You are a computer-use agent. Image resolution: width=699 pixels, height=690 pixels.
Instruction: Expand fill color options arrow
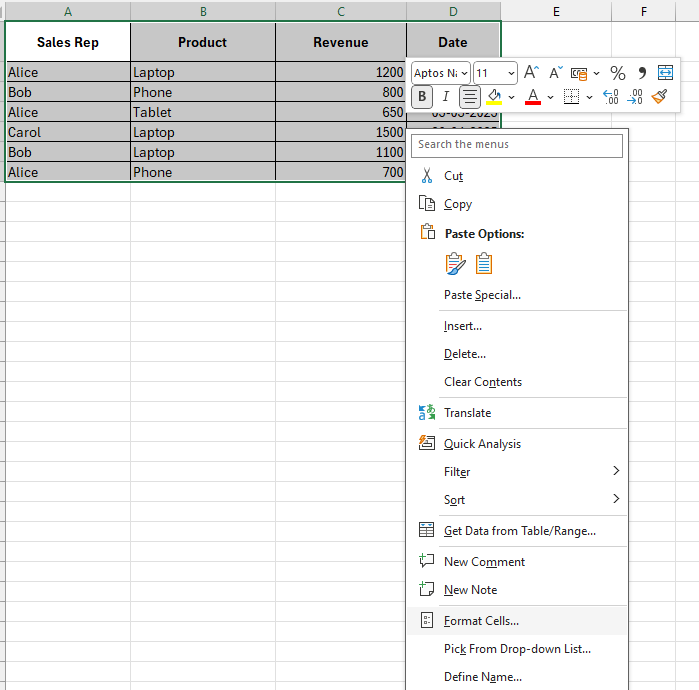pos(511,97)
